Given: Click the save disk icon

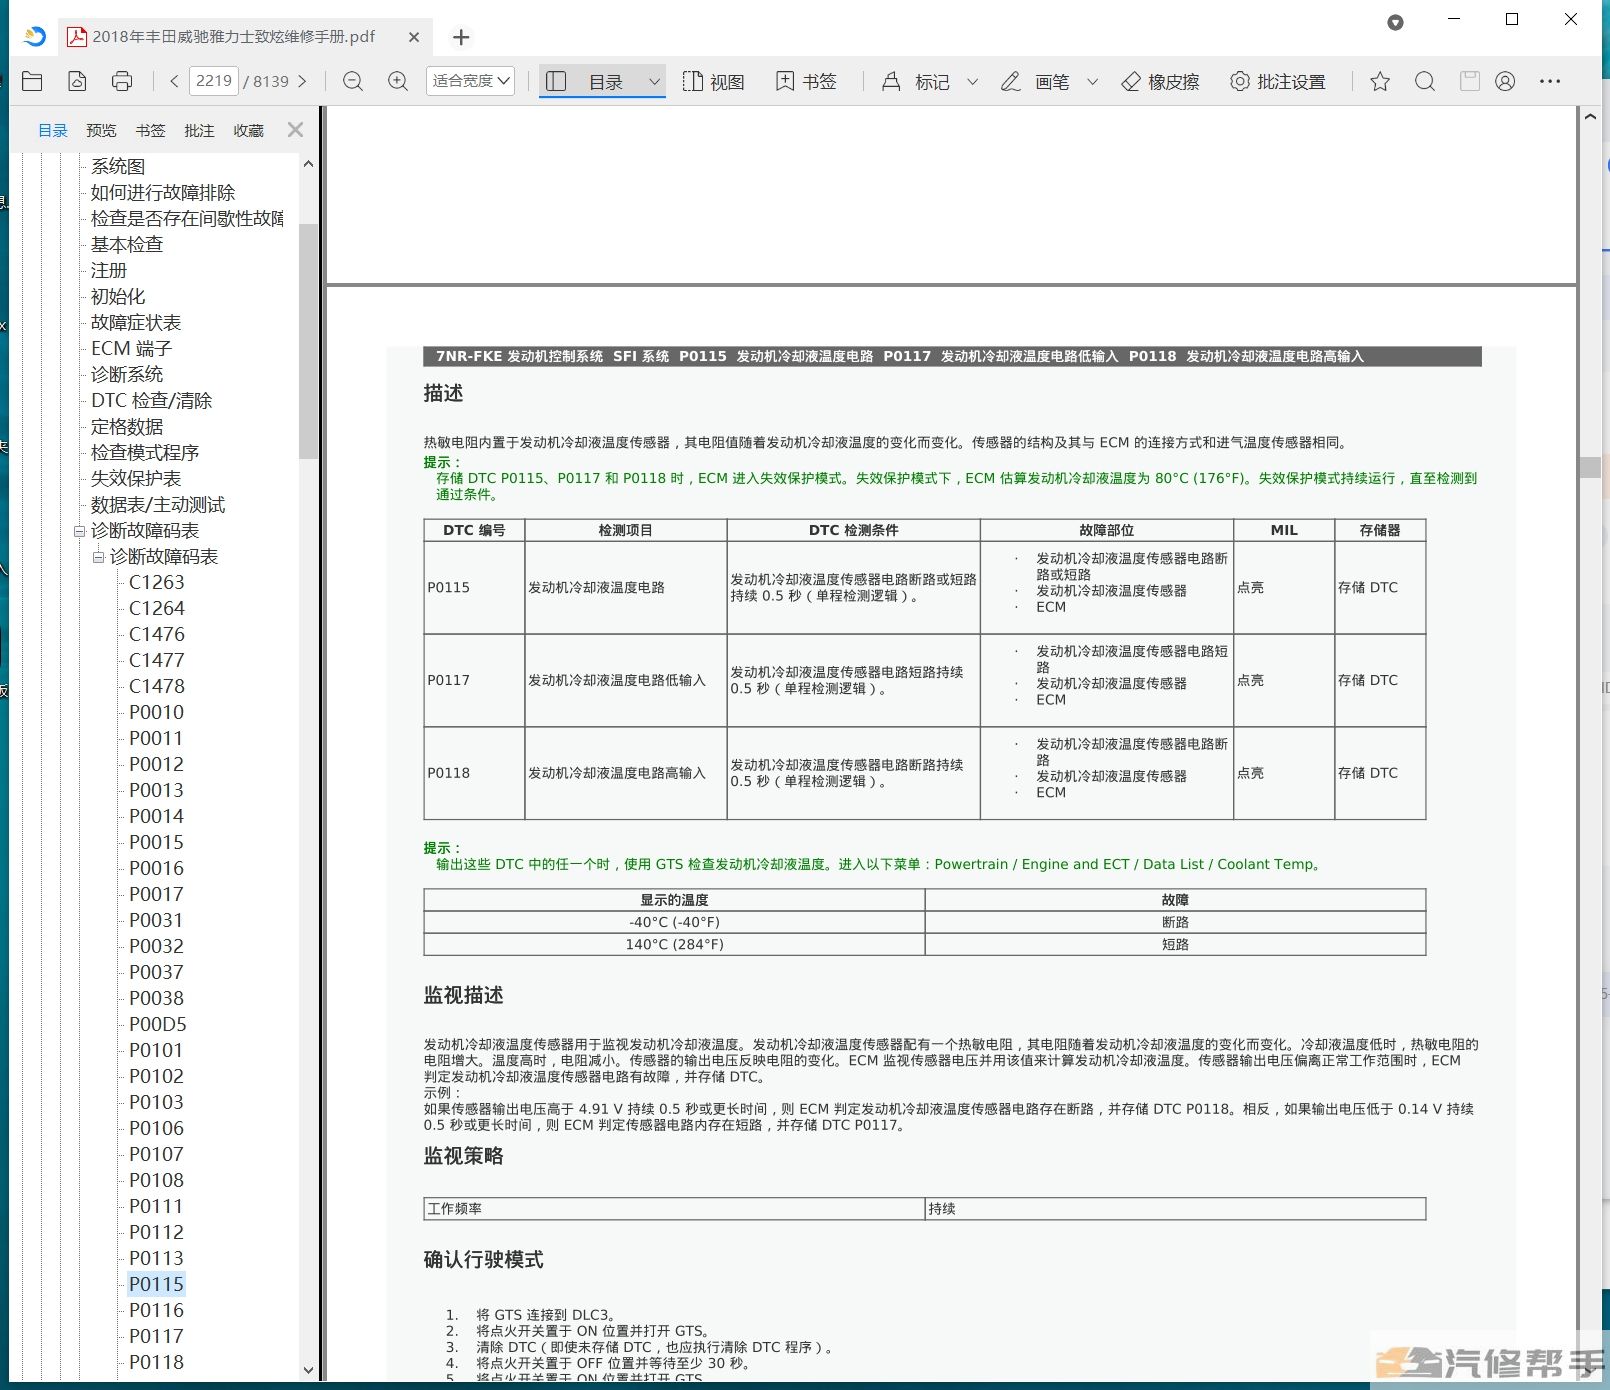Looking at the screenshot, I should coord(1469,81).
